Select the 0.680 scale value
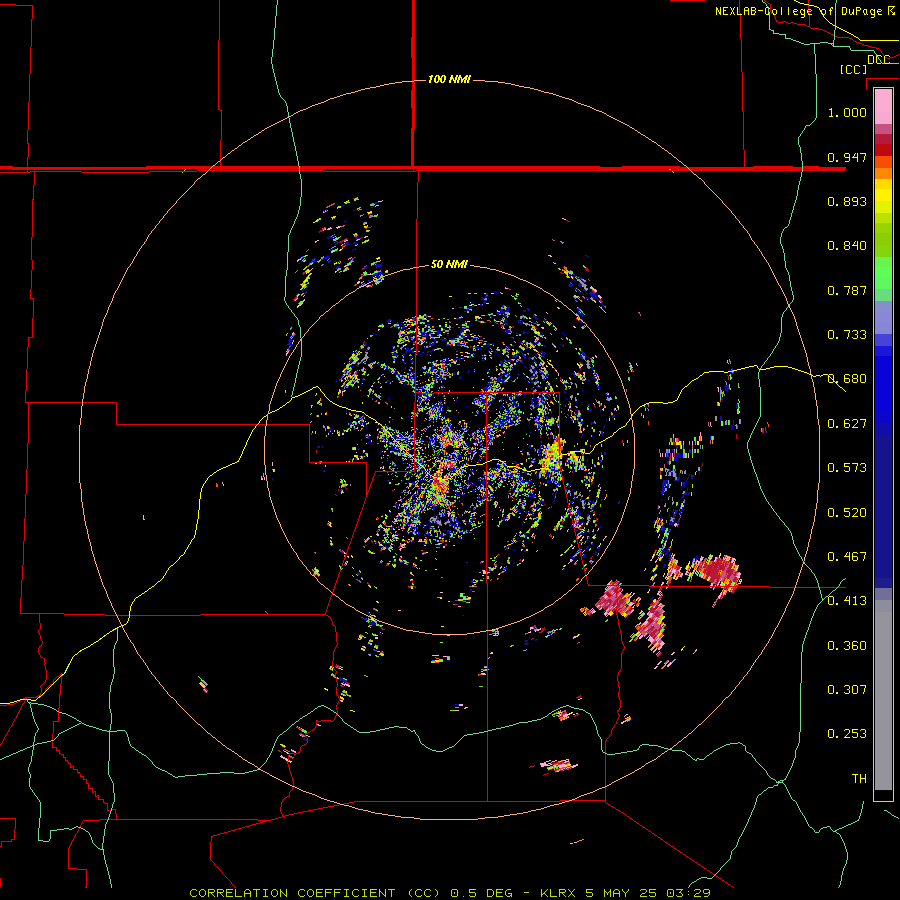This screenshot has width=900, height=900. (x=847, y=379)
